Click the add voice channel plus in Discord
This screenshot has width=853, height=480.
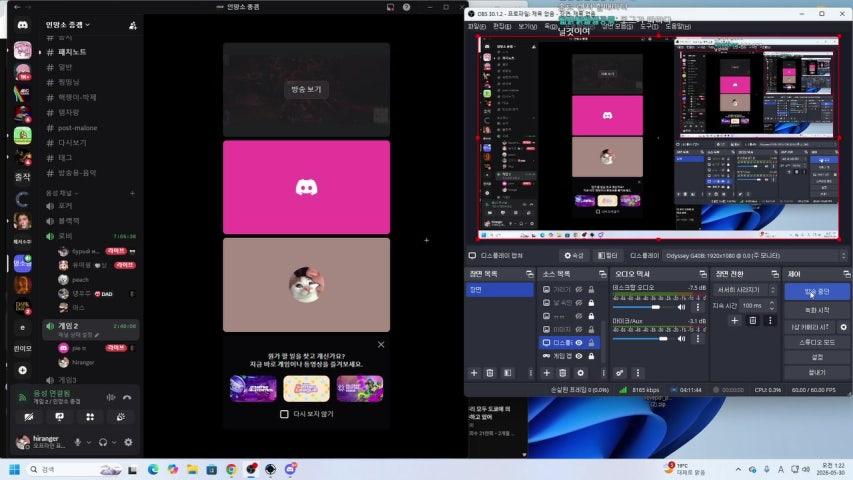click(132, 193)
